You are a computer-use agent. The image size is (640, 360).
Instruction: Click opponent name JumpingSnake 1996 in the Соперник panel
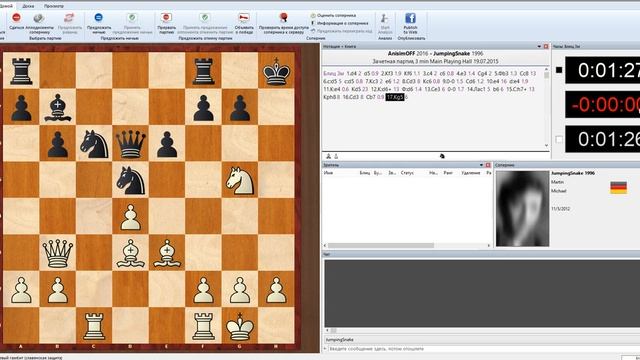tap(573, 173)
